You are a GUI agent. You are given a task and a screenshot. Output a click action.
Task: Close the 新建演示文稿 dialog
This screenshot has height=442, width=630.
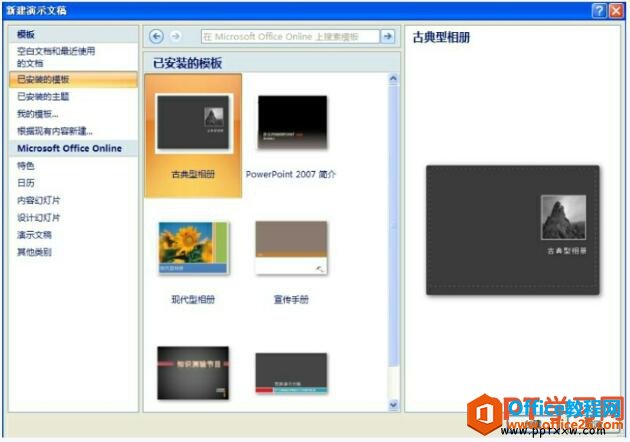click(x=616, y=11)
